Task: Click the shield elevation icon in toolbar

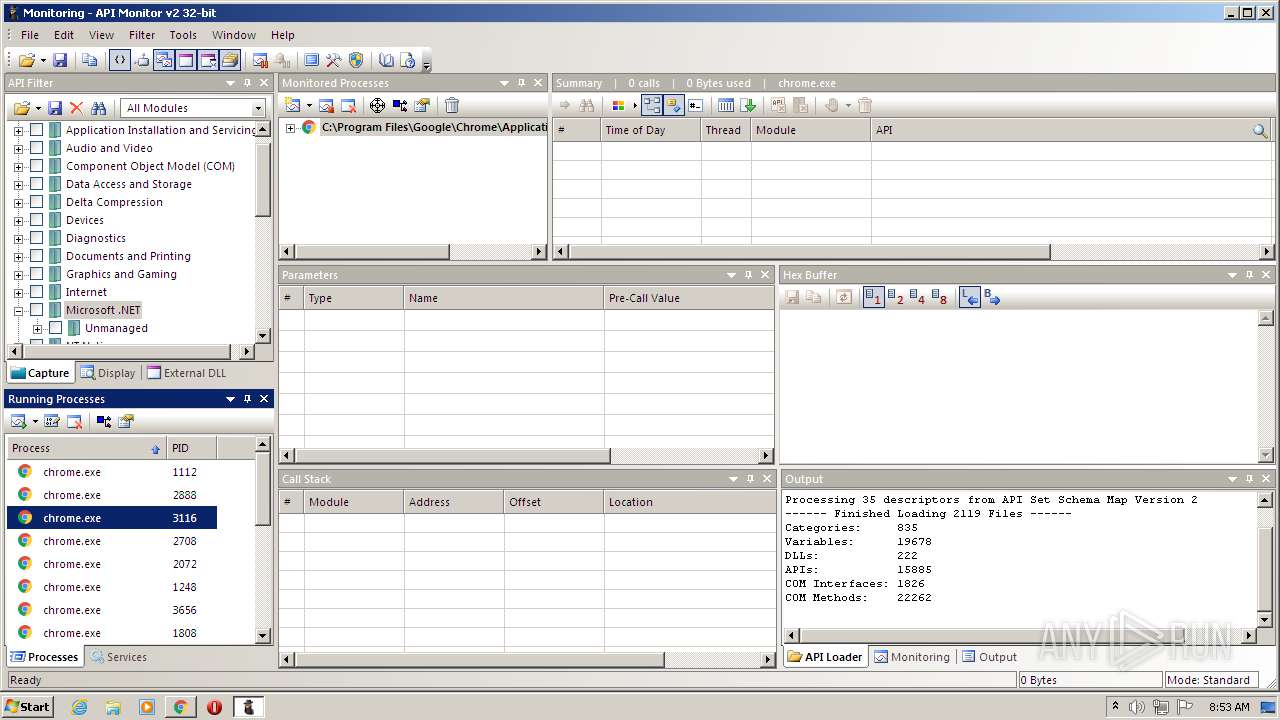Action: [356, 60]
